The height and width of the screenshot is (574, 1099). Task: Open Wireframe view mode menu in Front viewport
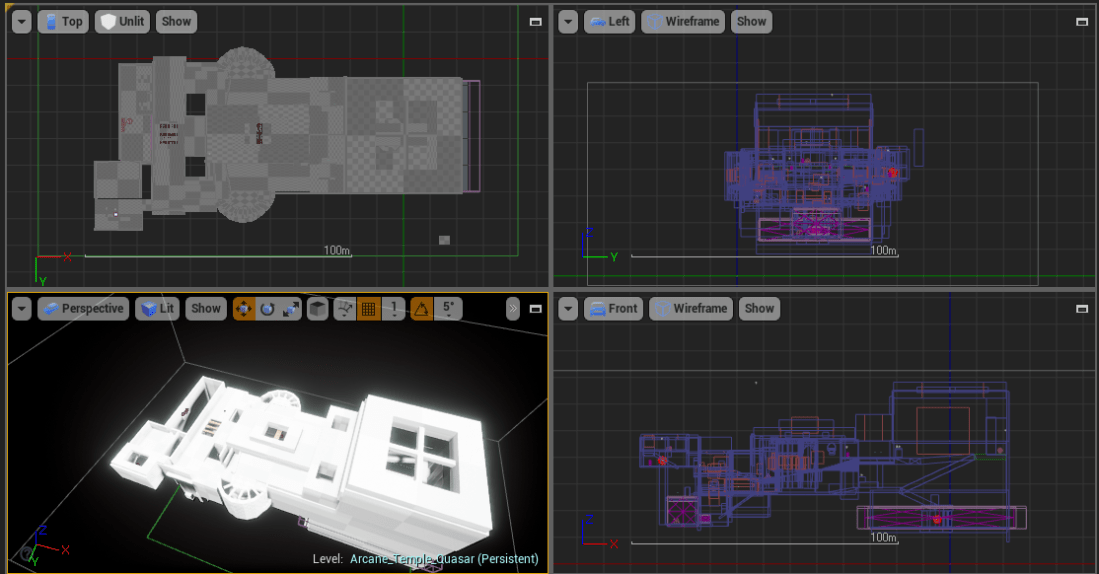coord(691,308)
